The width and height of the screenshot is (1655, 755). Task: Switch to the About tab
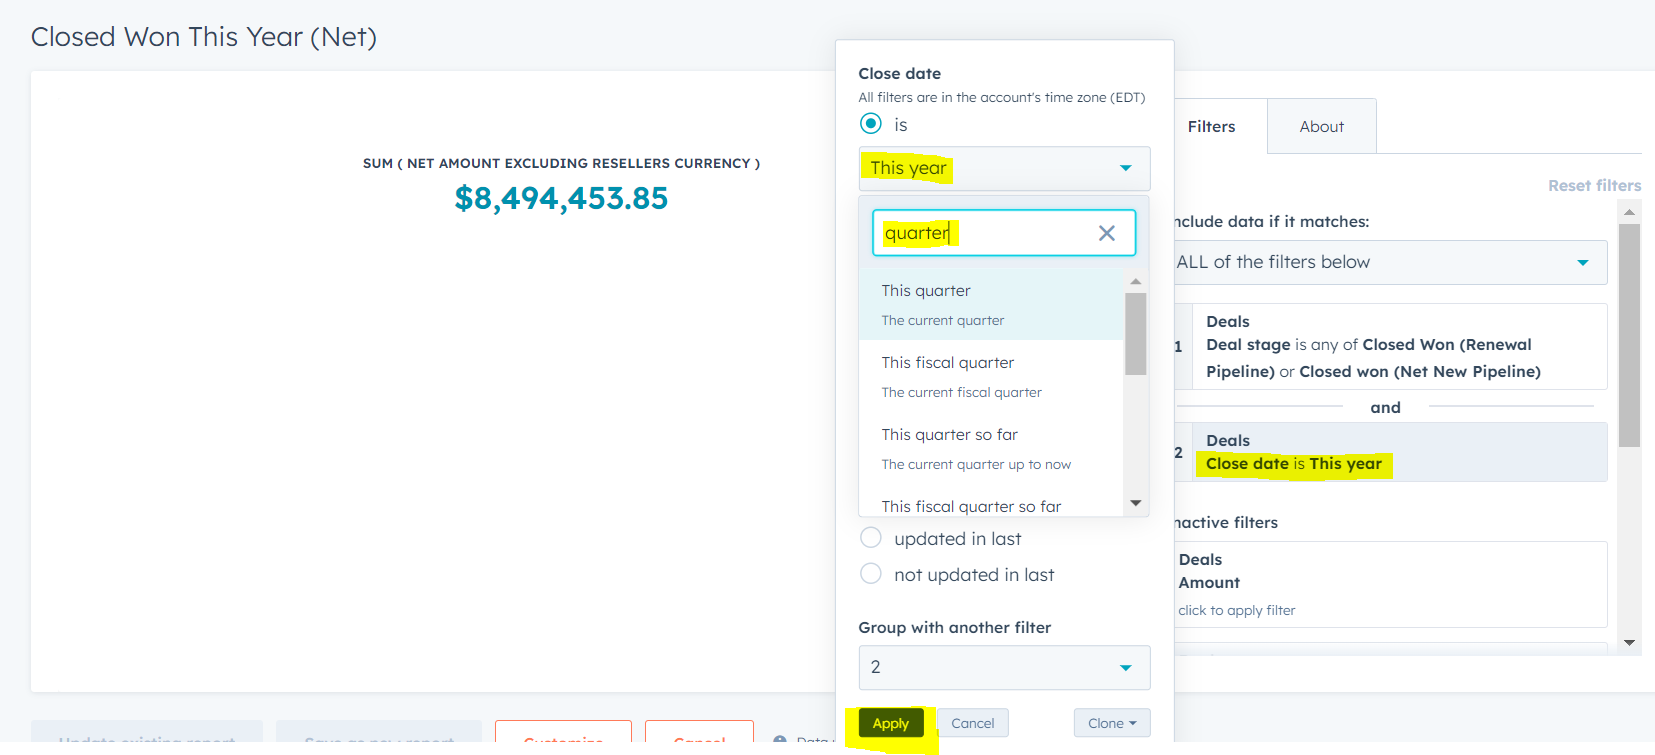[1321, 126]
